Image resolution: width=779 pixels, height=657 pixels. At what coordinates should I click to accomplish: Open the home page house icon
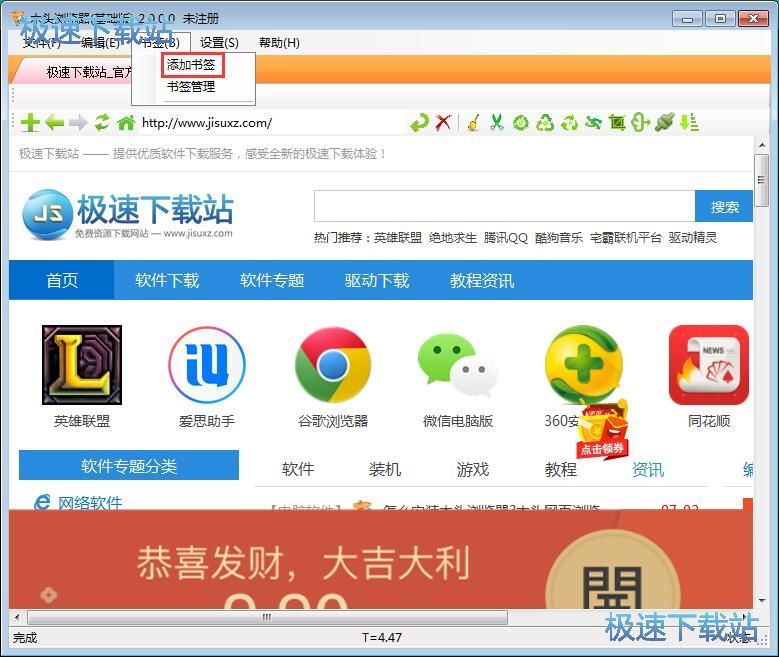[126, 122]
